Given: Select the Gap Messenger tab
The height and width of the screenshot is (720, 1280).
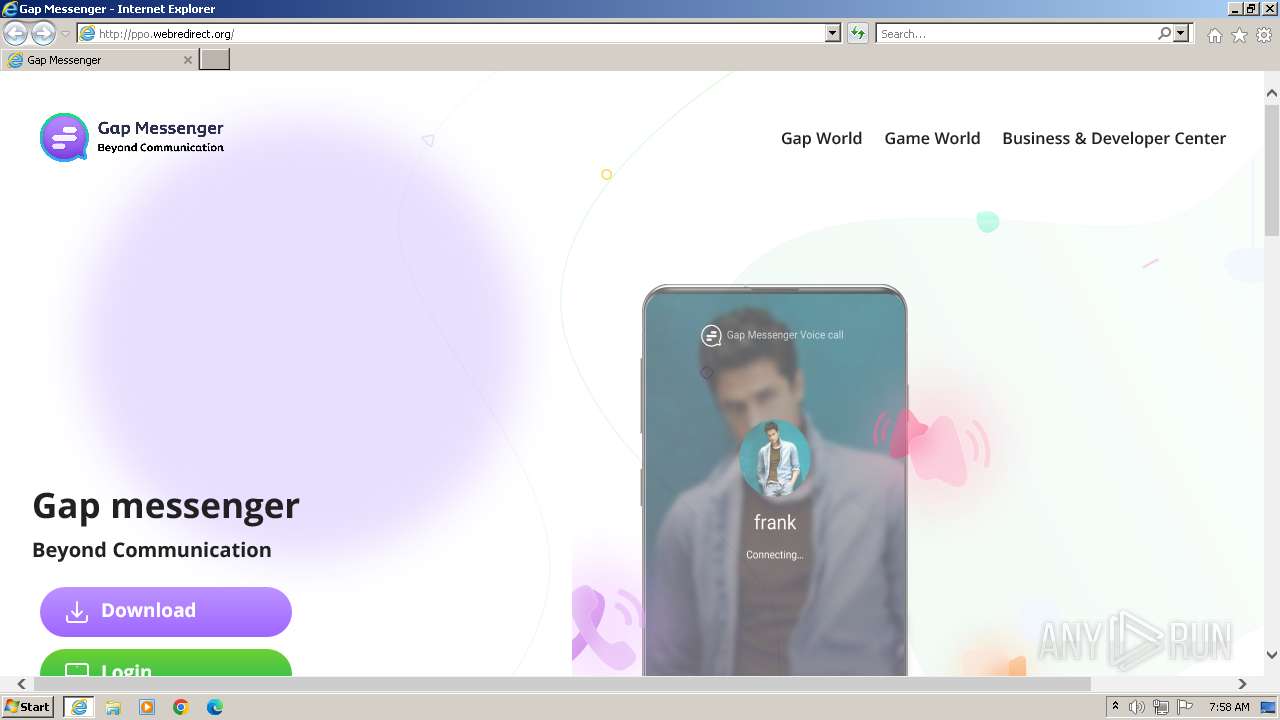Looking at the screenshot, I should click(100, 60).
